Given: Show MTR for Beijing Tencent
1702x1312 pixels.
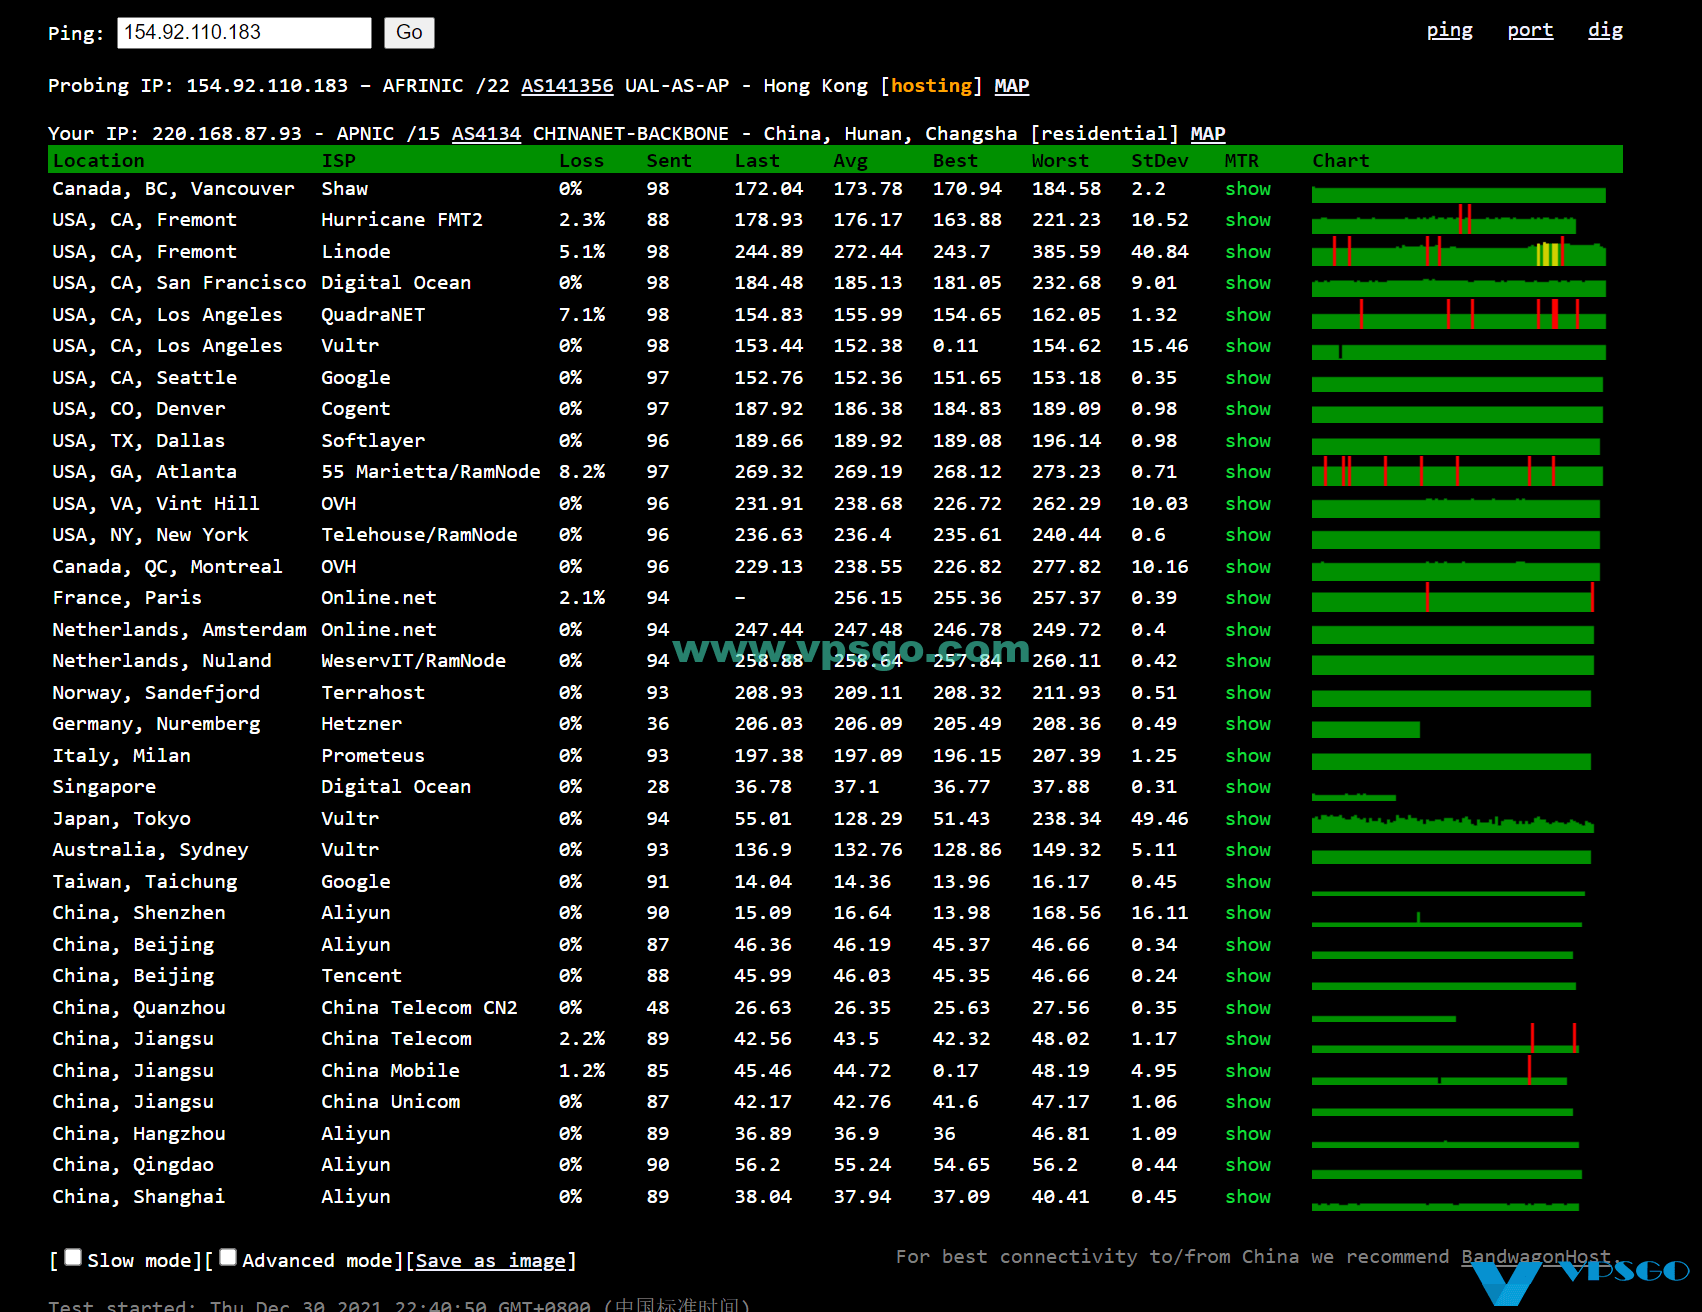Looking at the screenshot, I should [1248, 976].
